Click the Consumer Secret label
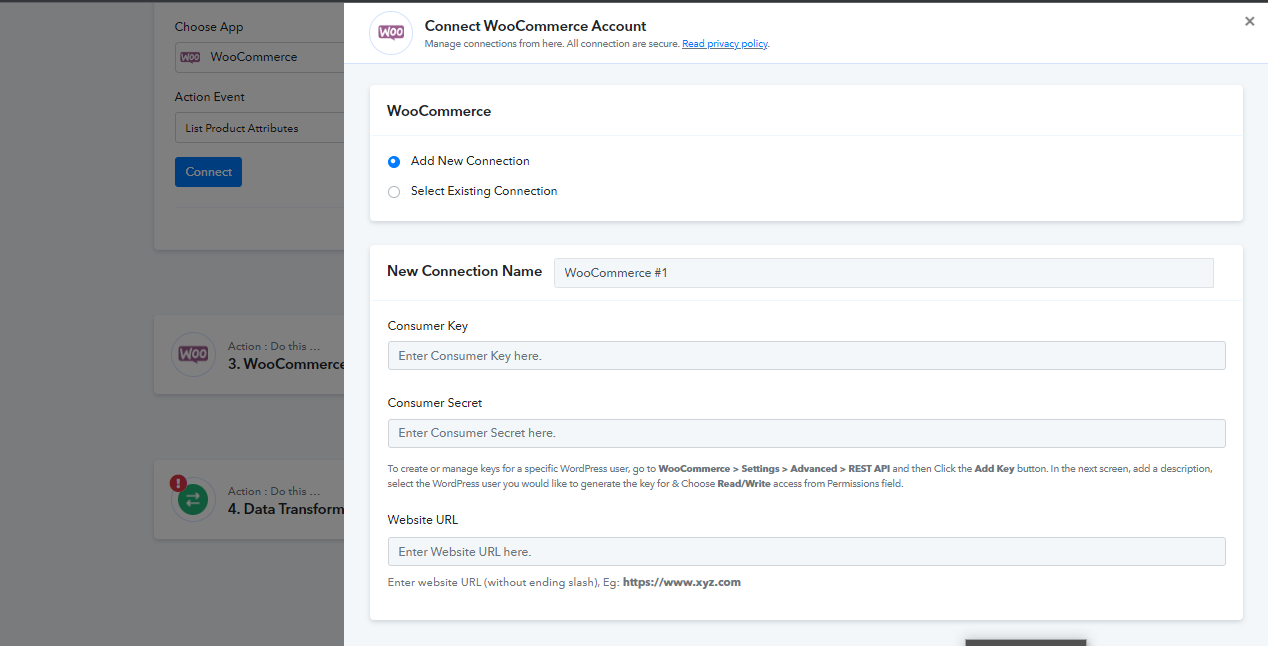The width and height of the screenshot is (1268, 646). pos(435,403)
